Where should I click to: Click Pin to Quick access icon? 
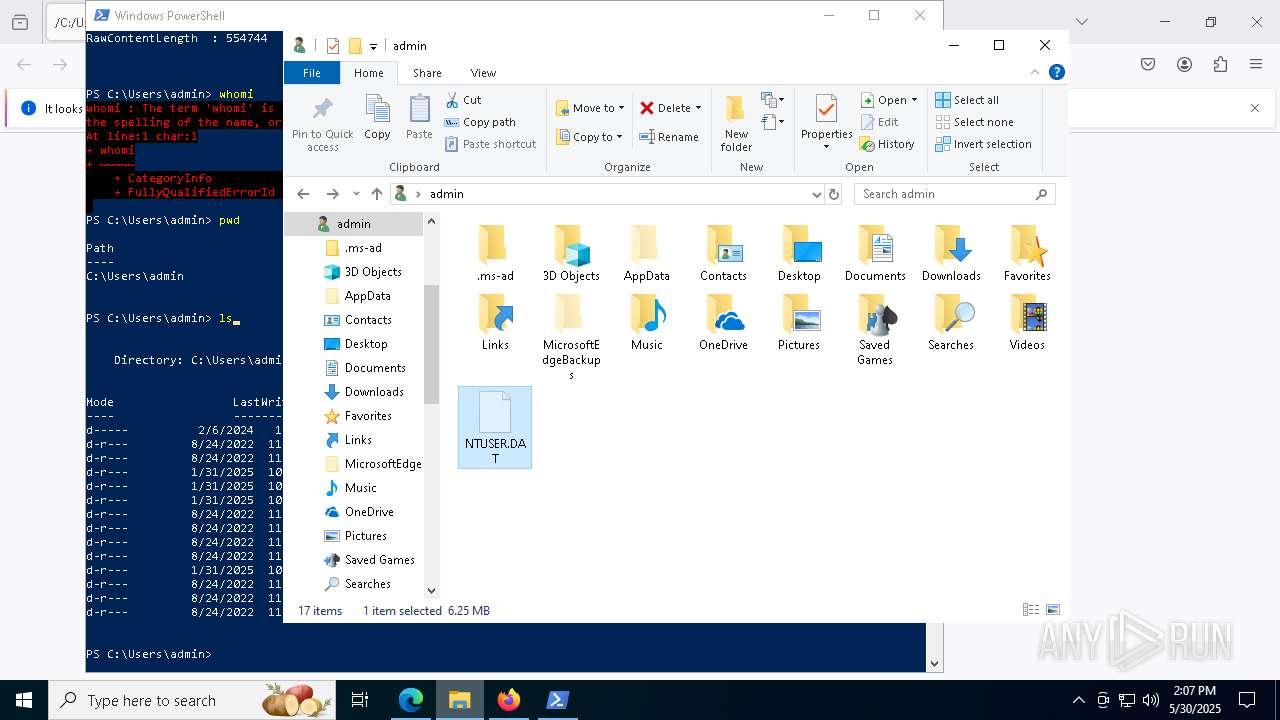(322, 124)
